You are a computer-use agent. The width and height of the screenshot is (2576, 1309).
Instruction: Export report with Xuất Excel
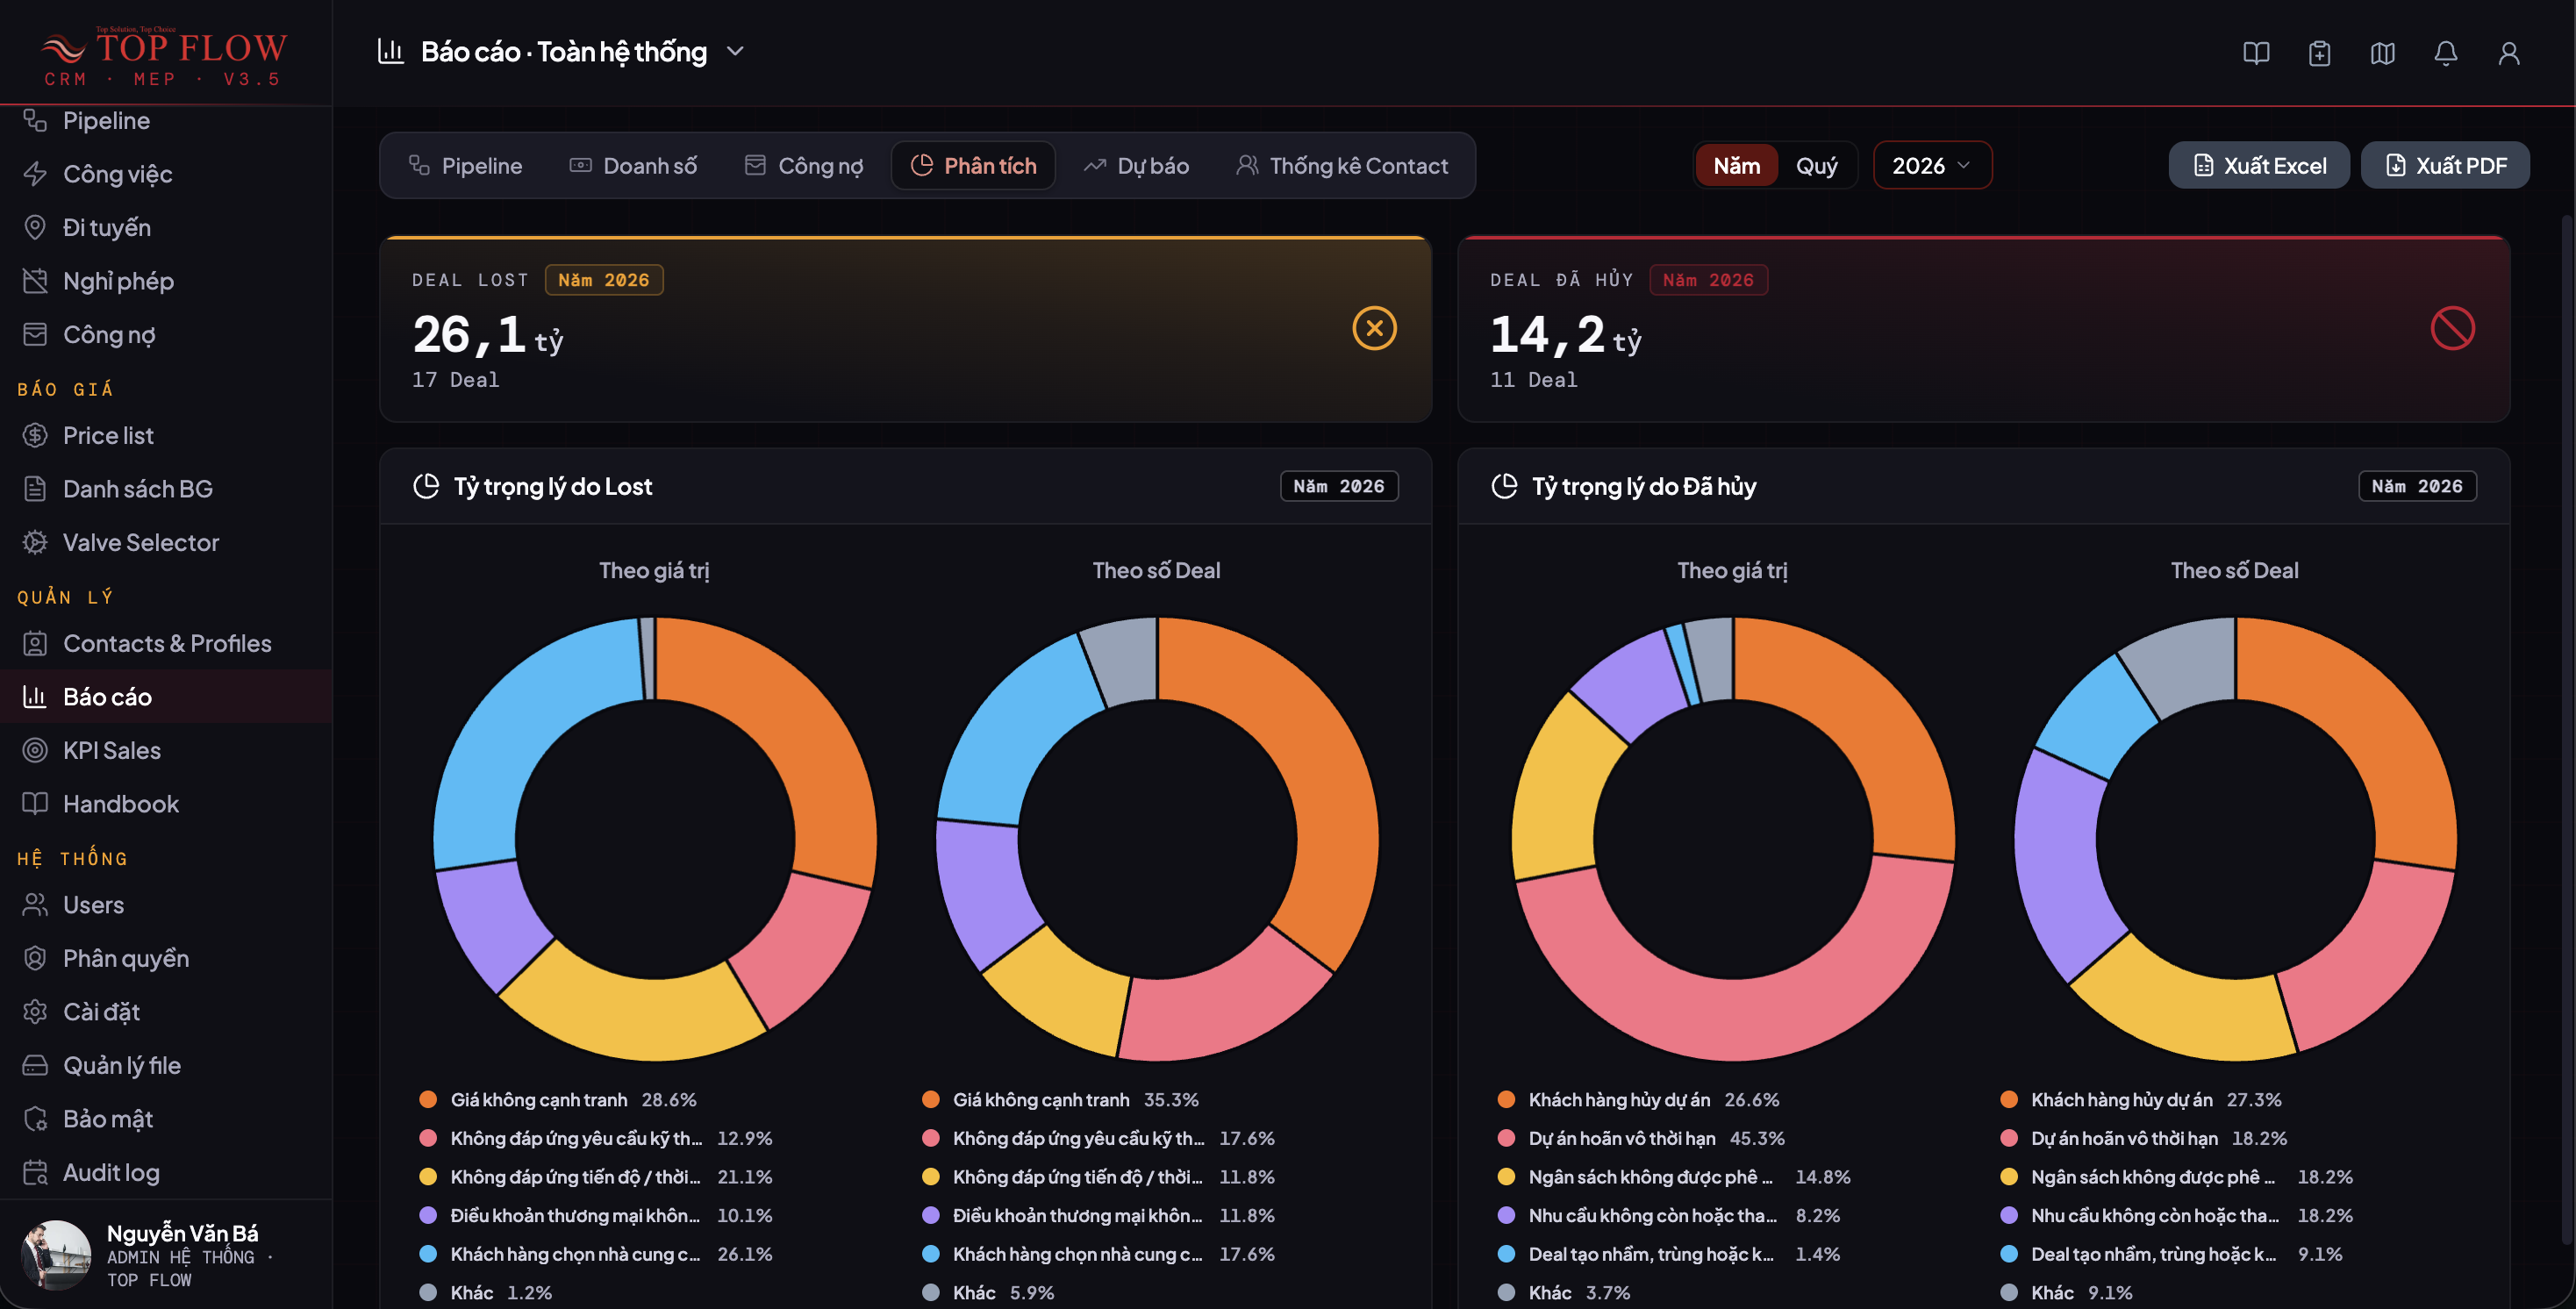(x=2258, y=165)
